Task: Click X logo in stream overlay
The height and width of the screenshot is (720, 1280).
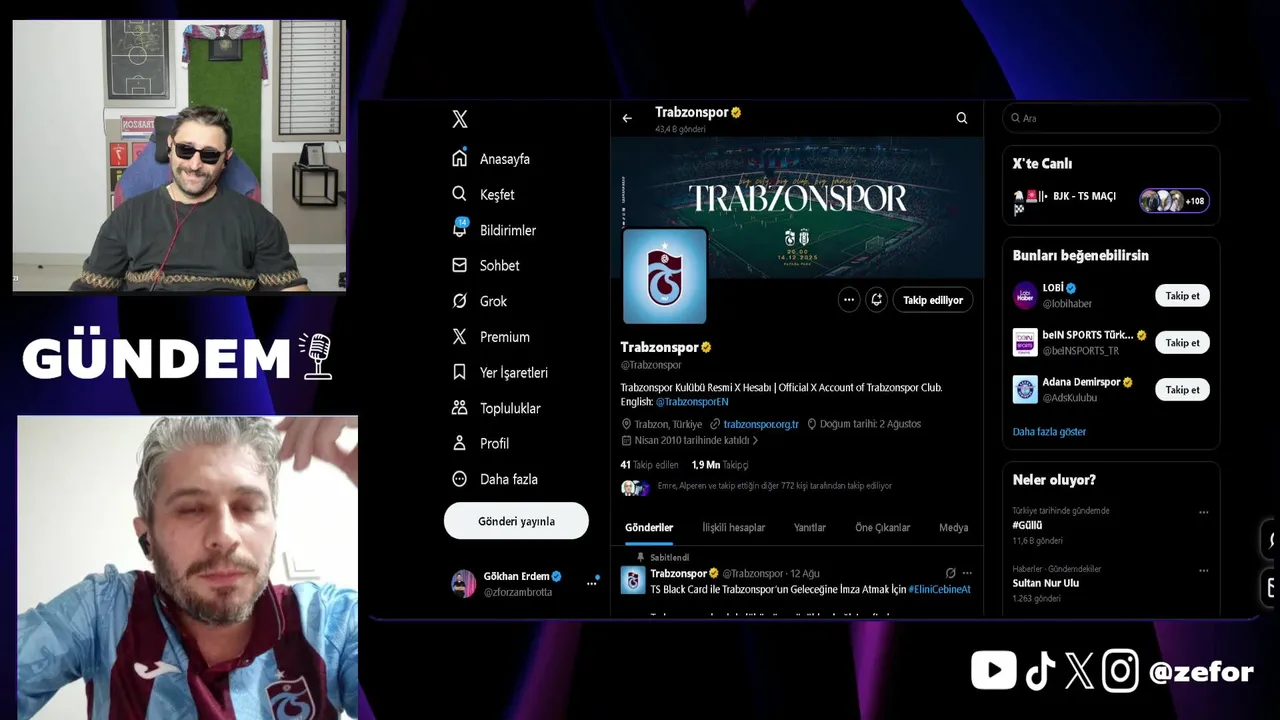Action: 1079,671
